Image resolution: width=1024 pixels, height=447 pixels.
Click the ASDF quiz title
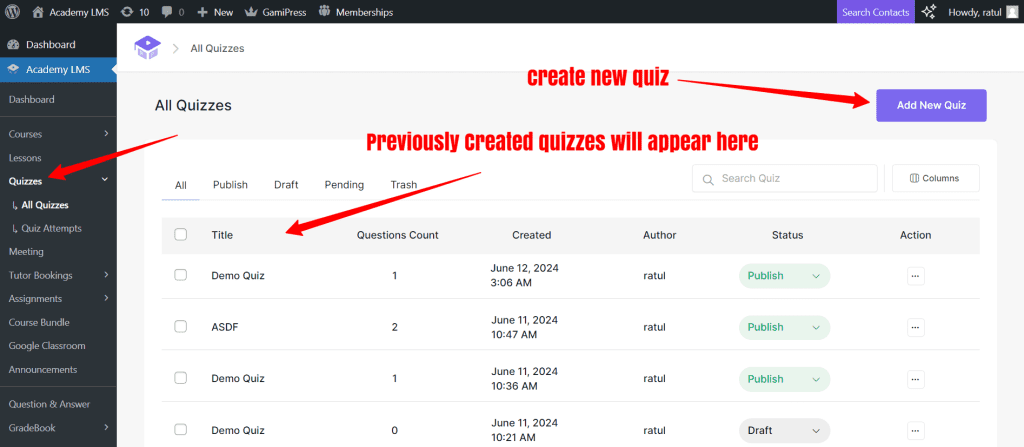[x=225, y=327]
